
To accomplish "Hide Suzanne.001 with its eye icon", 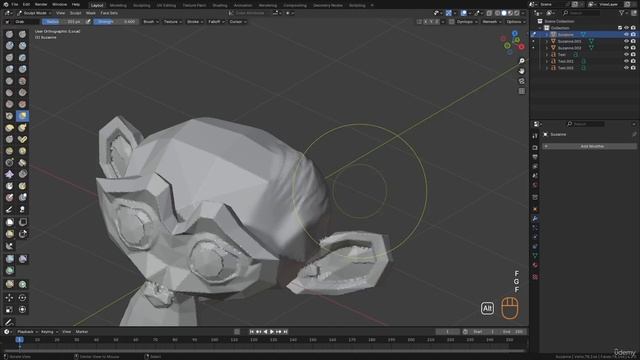I will click(x=626, y=41).
